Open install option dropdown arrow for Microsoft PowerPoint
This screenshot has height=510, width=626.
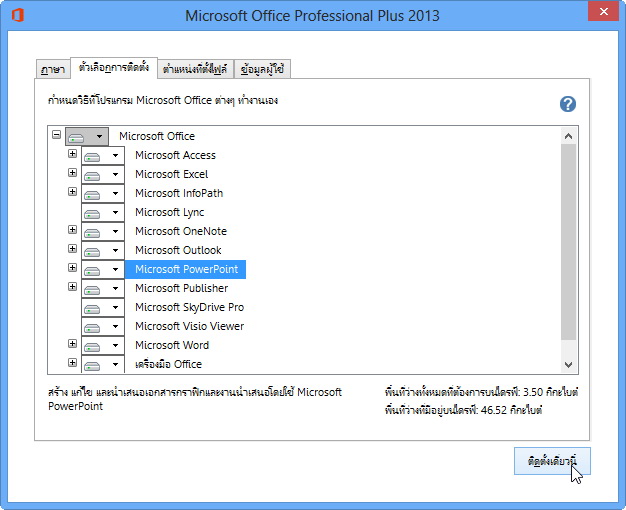[x=115, y=269]
